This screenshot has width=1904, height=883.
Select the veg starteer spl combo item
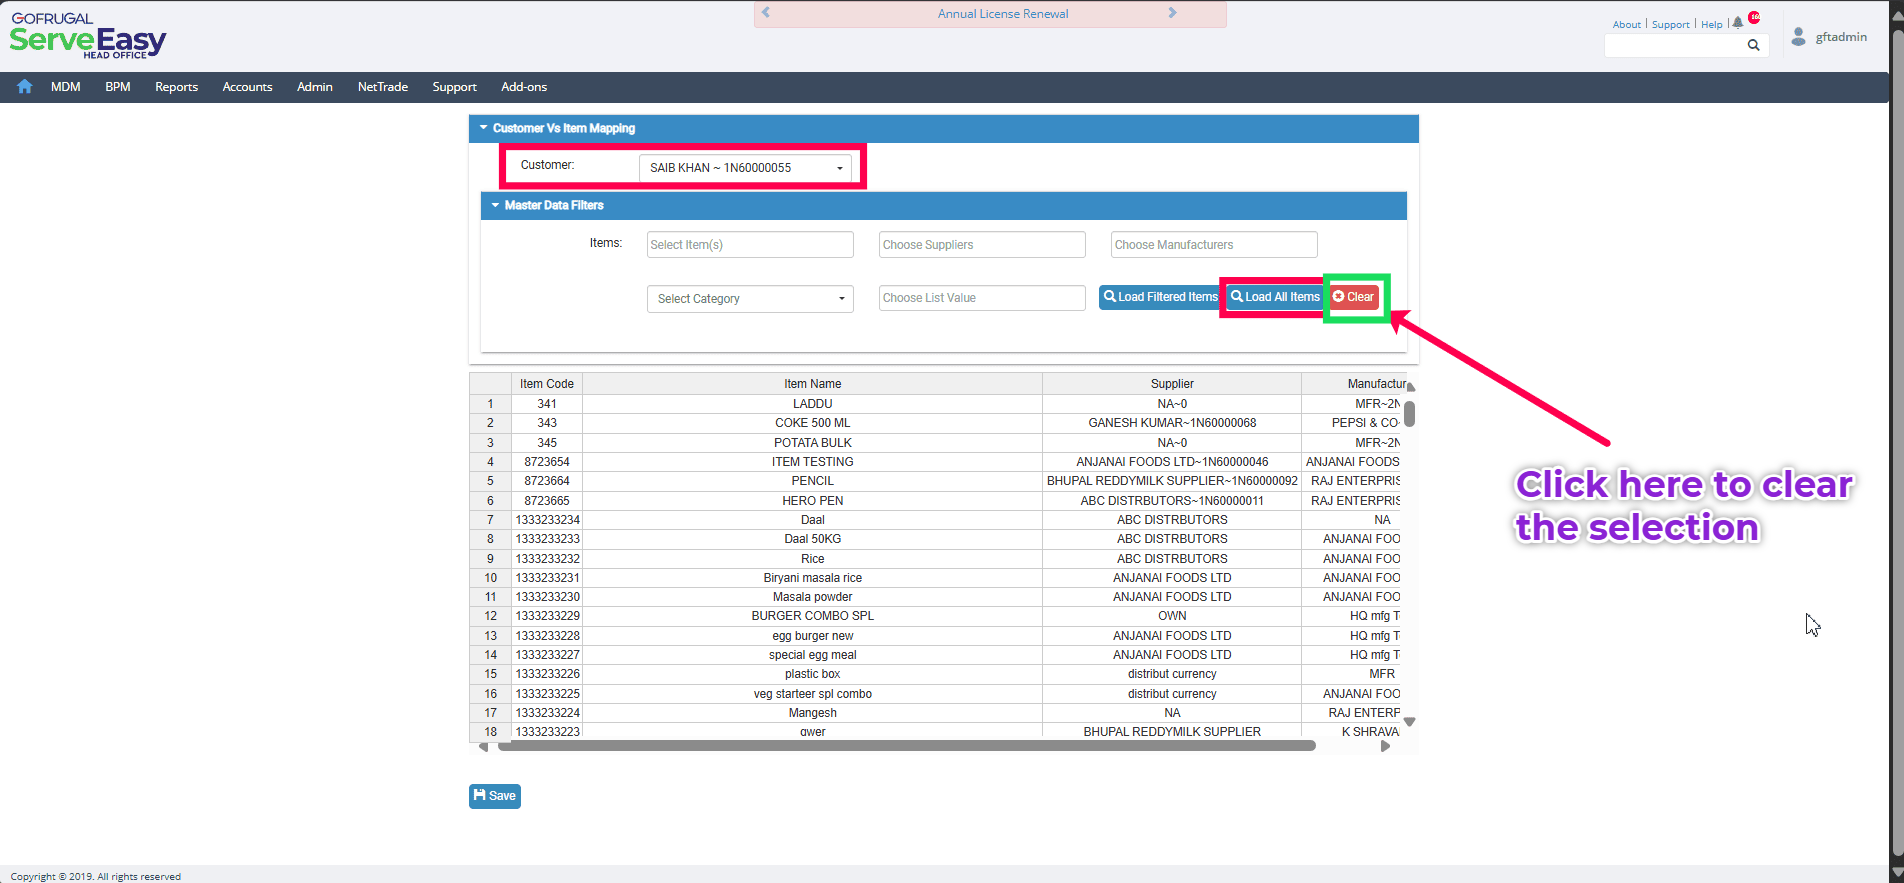coord(812,694)
